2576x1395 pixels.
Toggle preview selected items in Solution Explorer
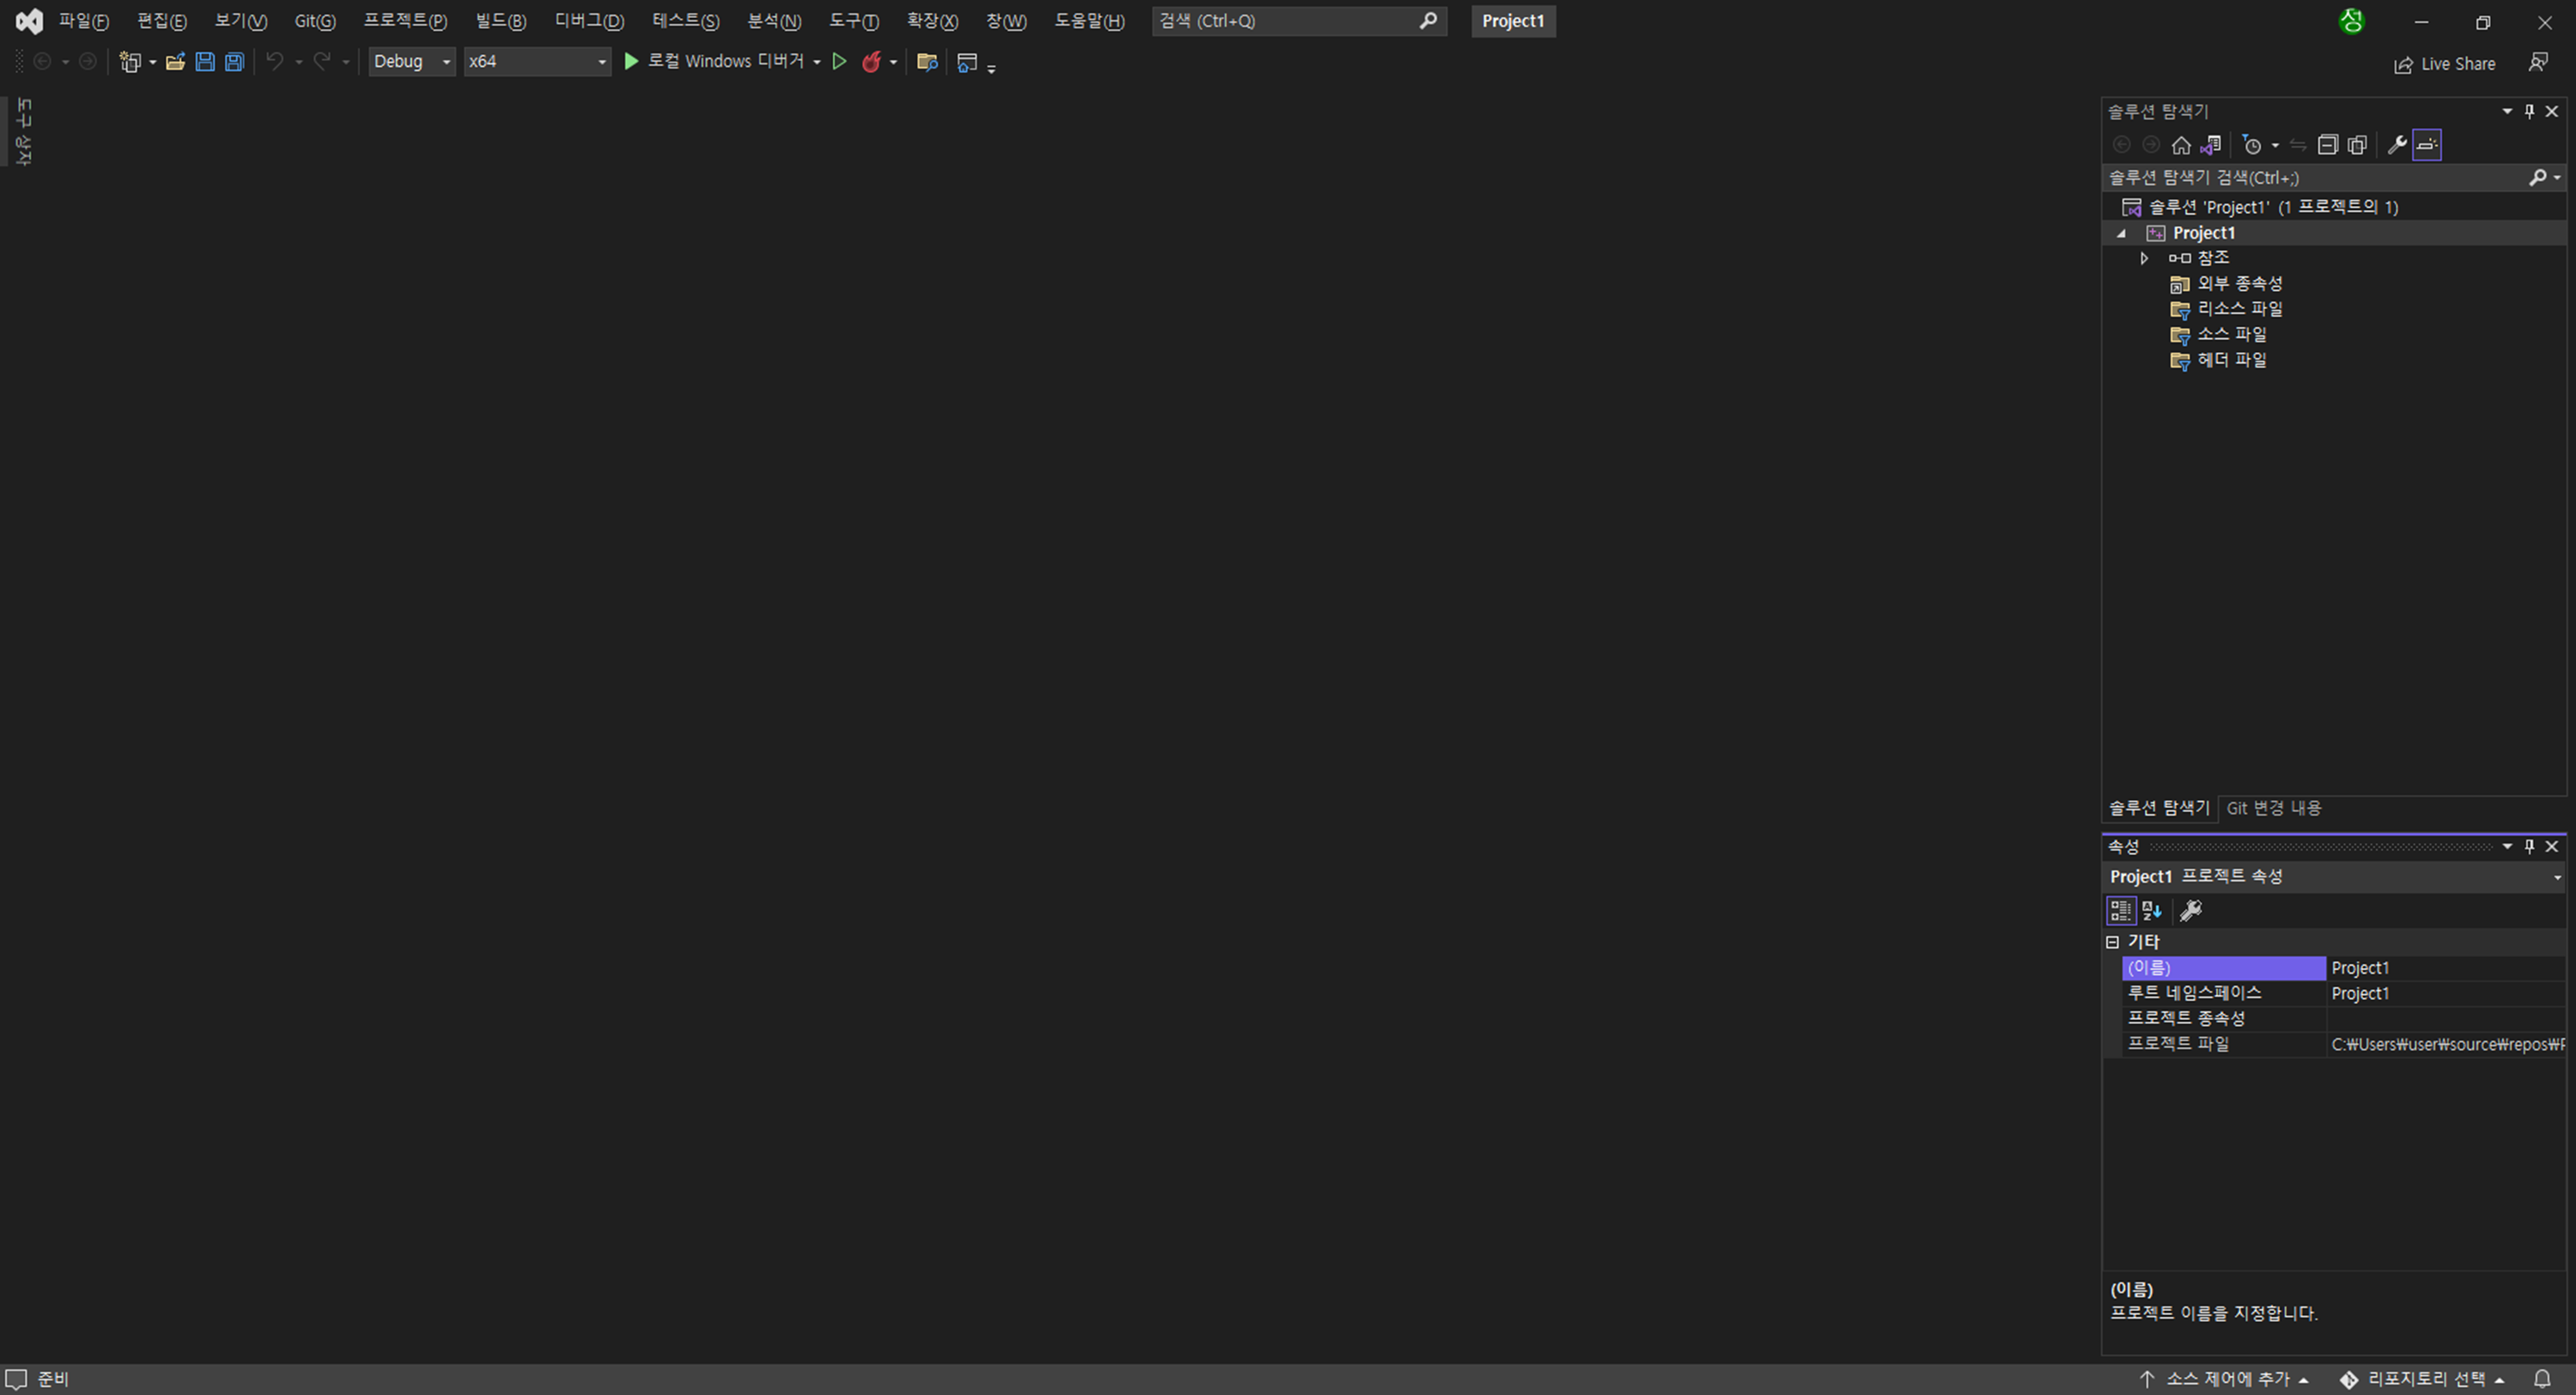[2427, 145]
